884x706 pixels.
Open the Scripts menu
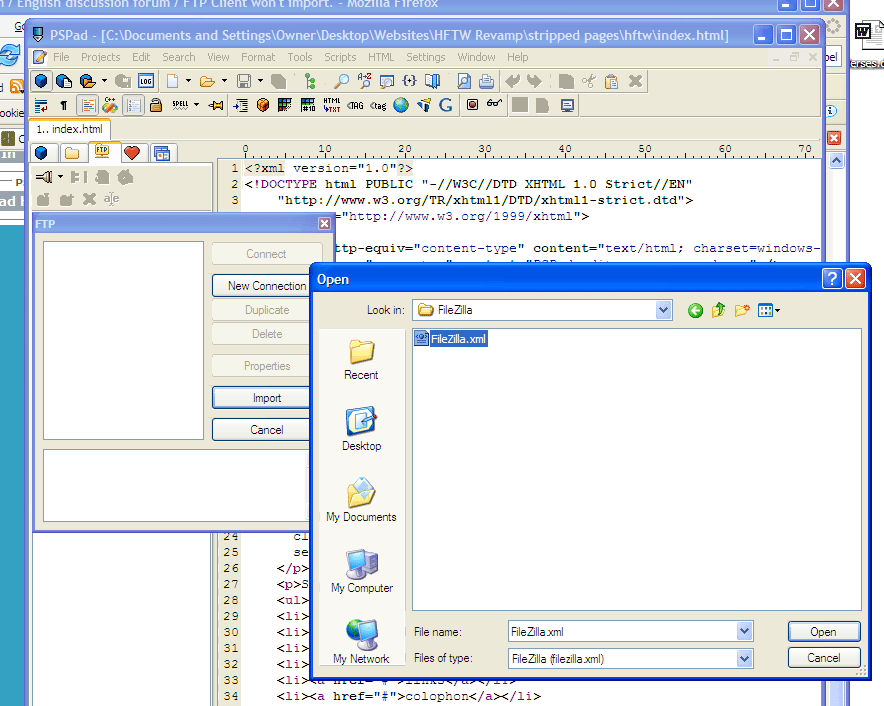(x=340, y=57)
